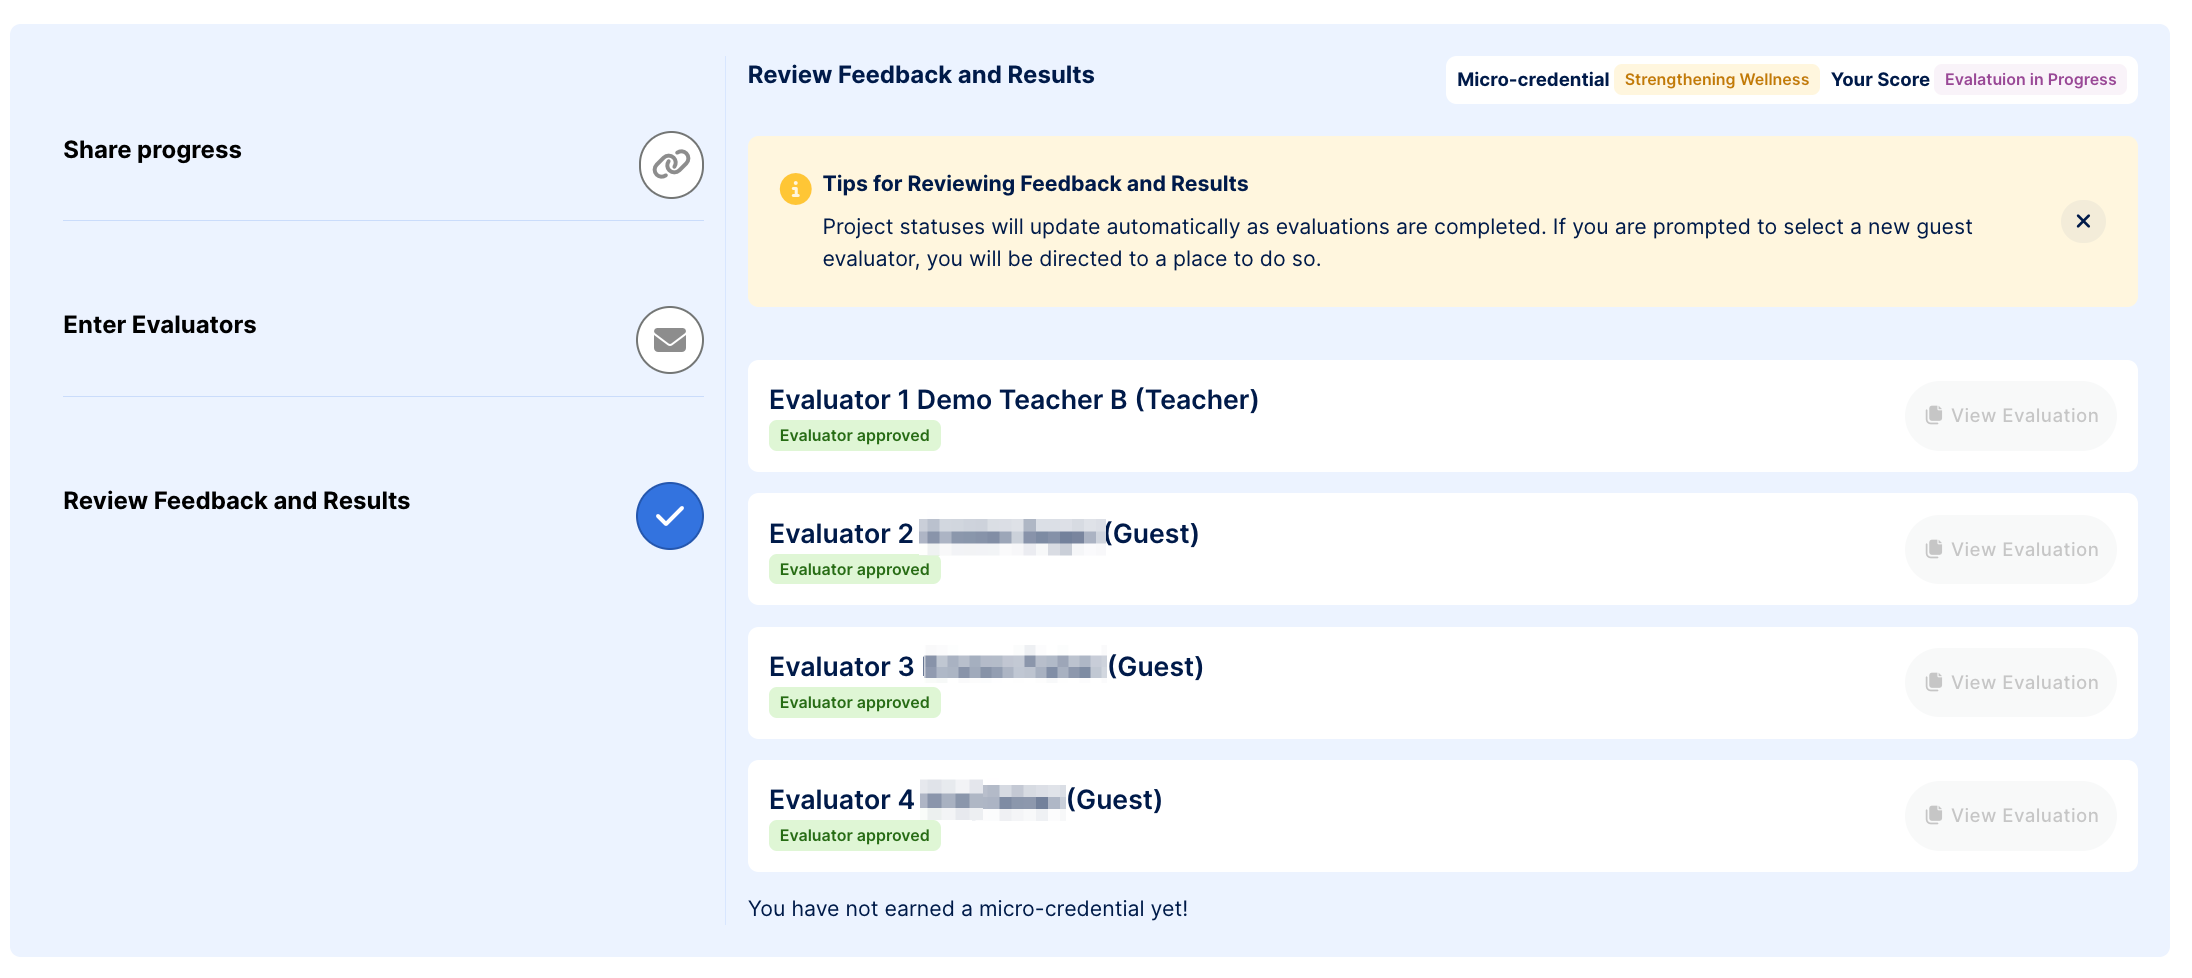Click Evaluator 1 Demo Teacher B heading
Screen dimensions: 2192x978
point(1013,400)
